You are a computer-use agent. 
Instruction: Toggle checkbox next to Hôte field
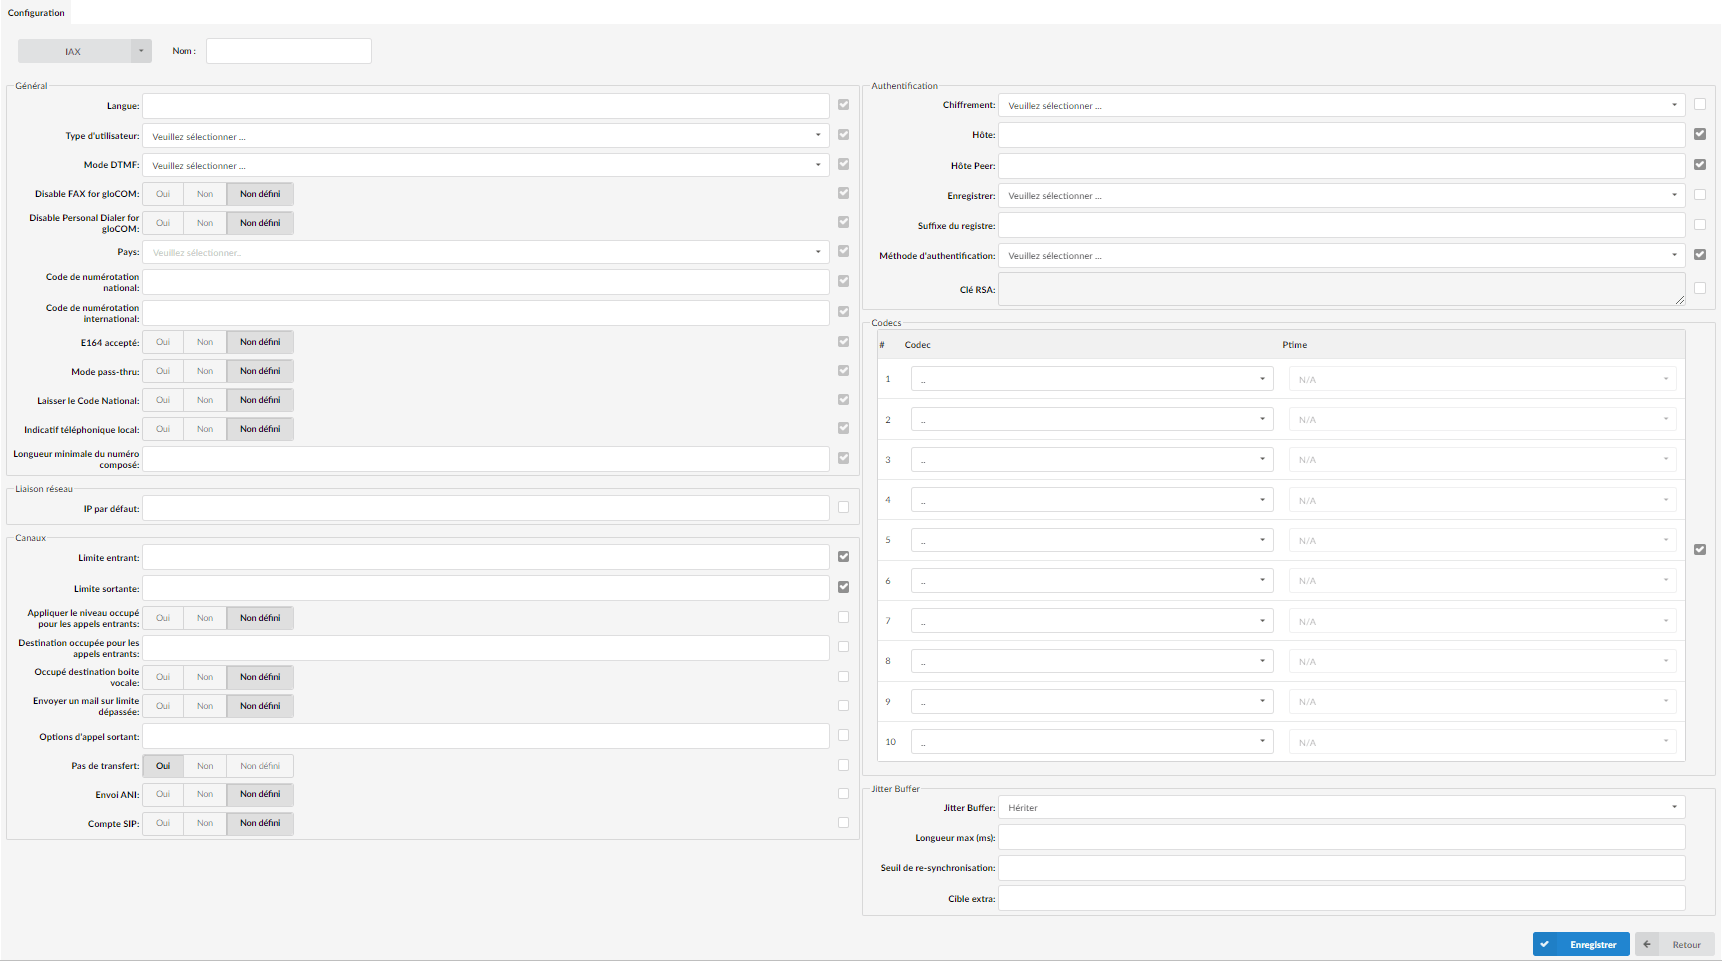pyautogui.click(x=1700, y=134)
